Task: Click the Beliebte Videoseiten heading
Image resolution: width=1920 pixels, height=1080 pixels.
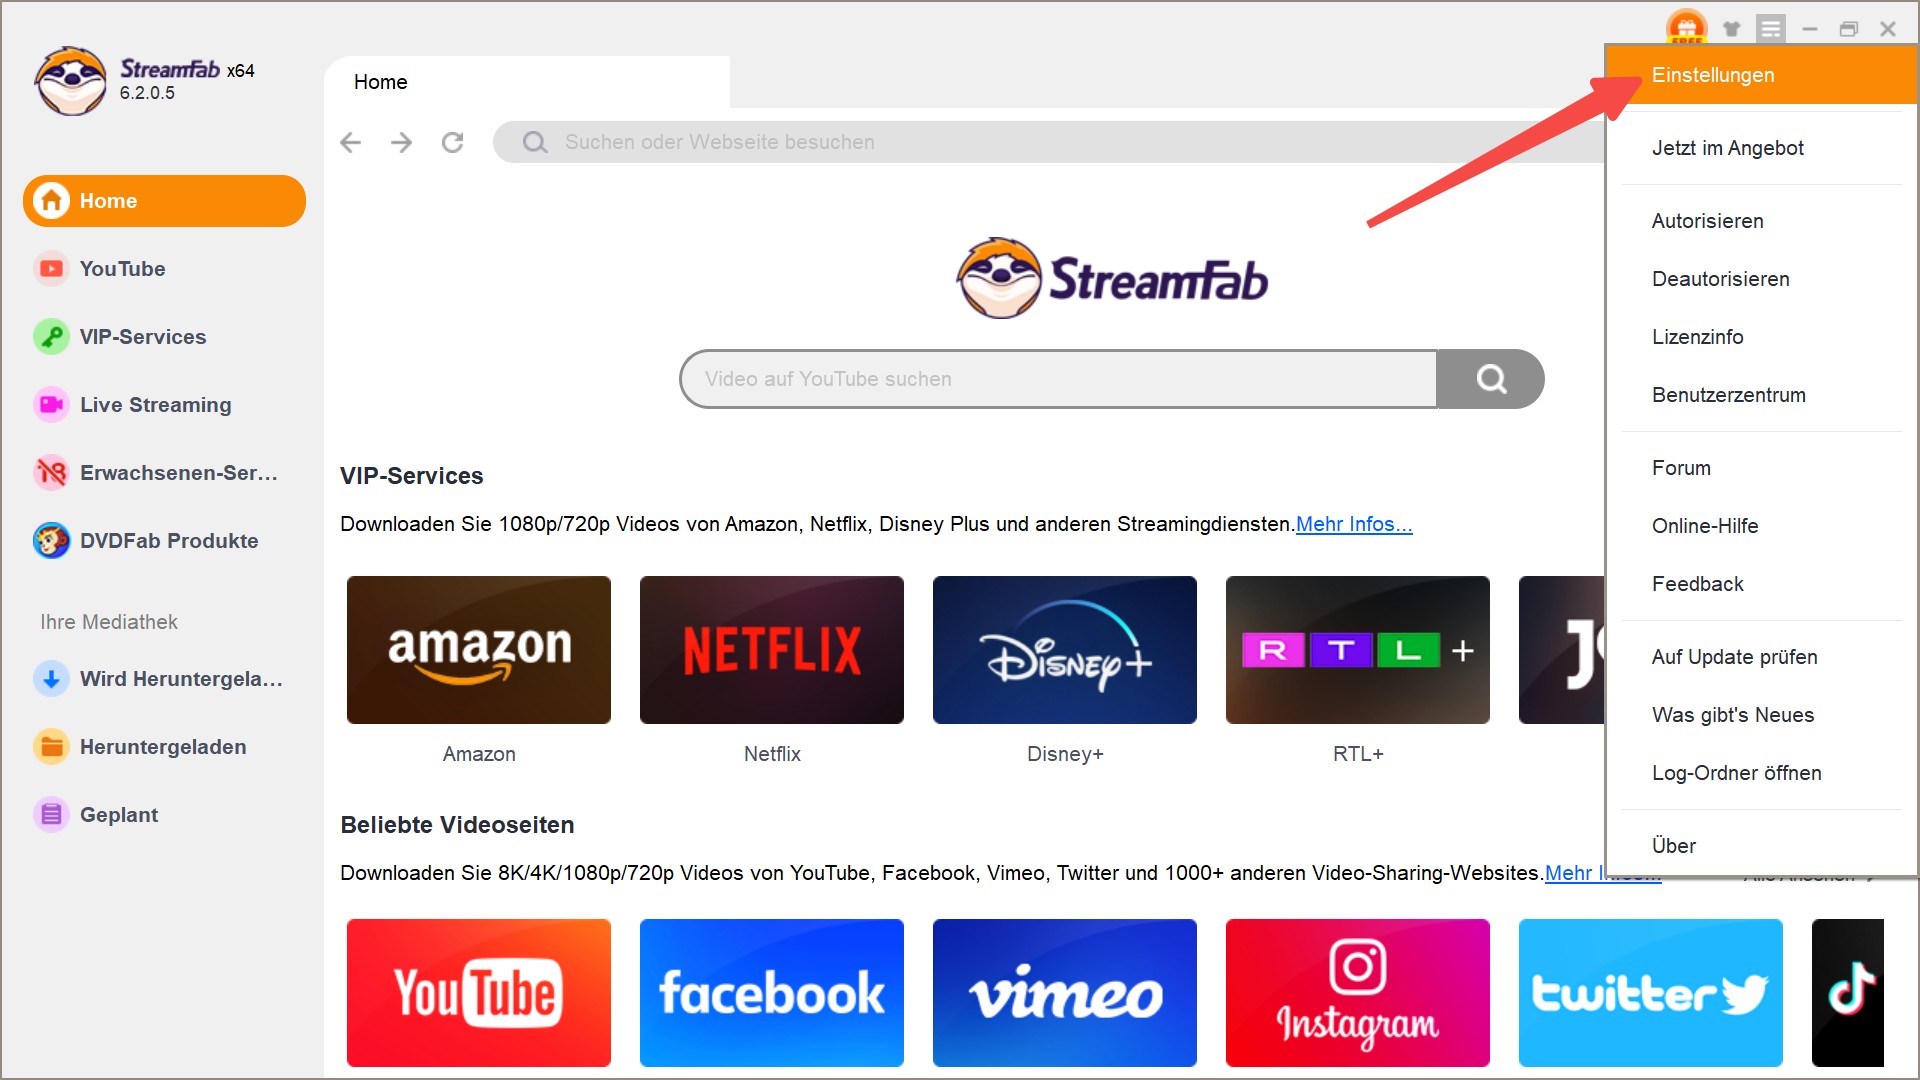Action: pos(457,825)
